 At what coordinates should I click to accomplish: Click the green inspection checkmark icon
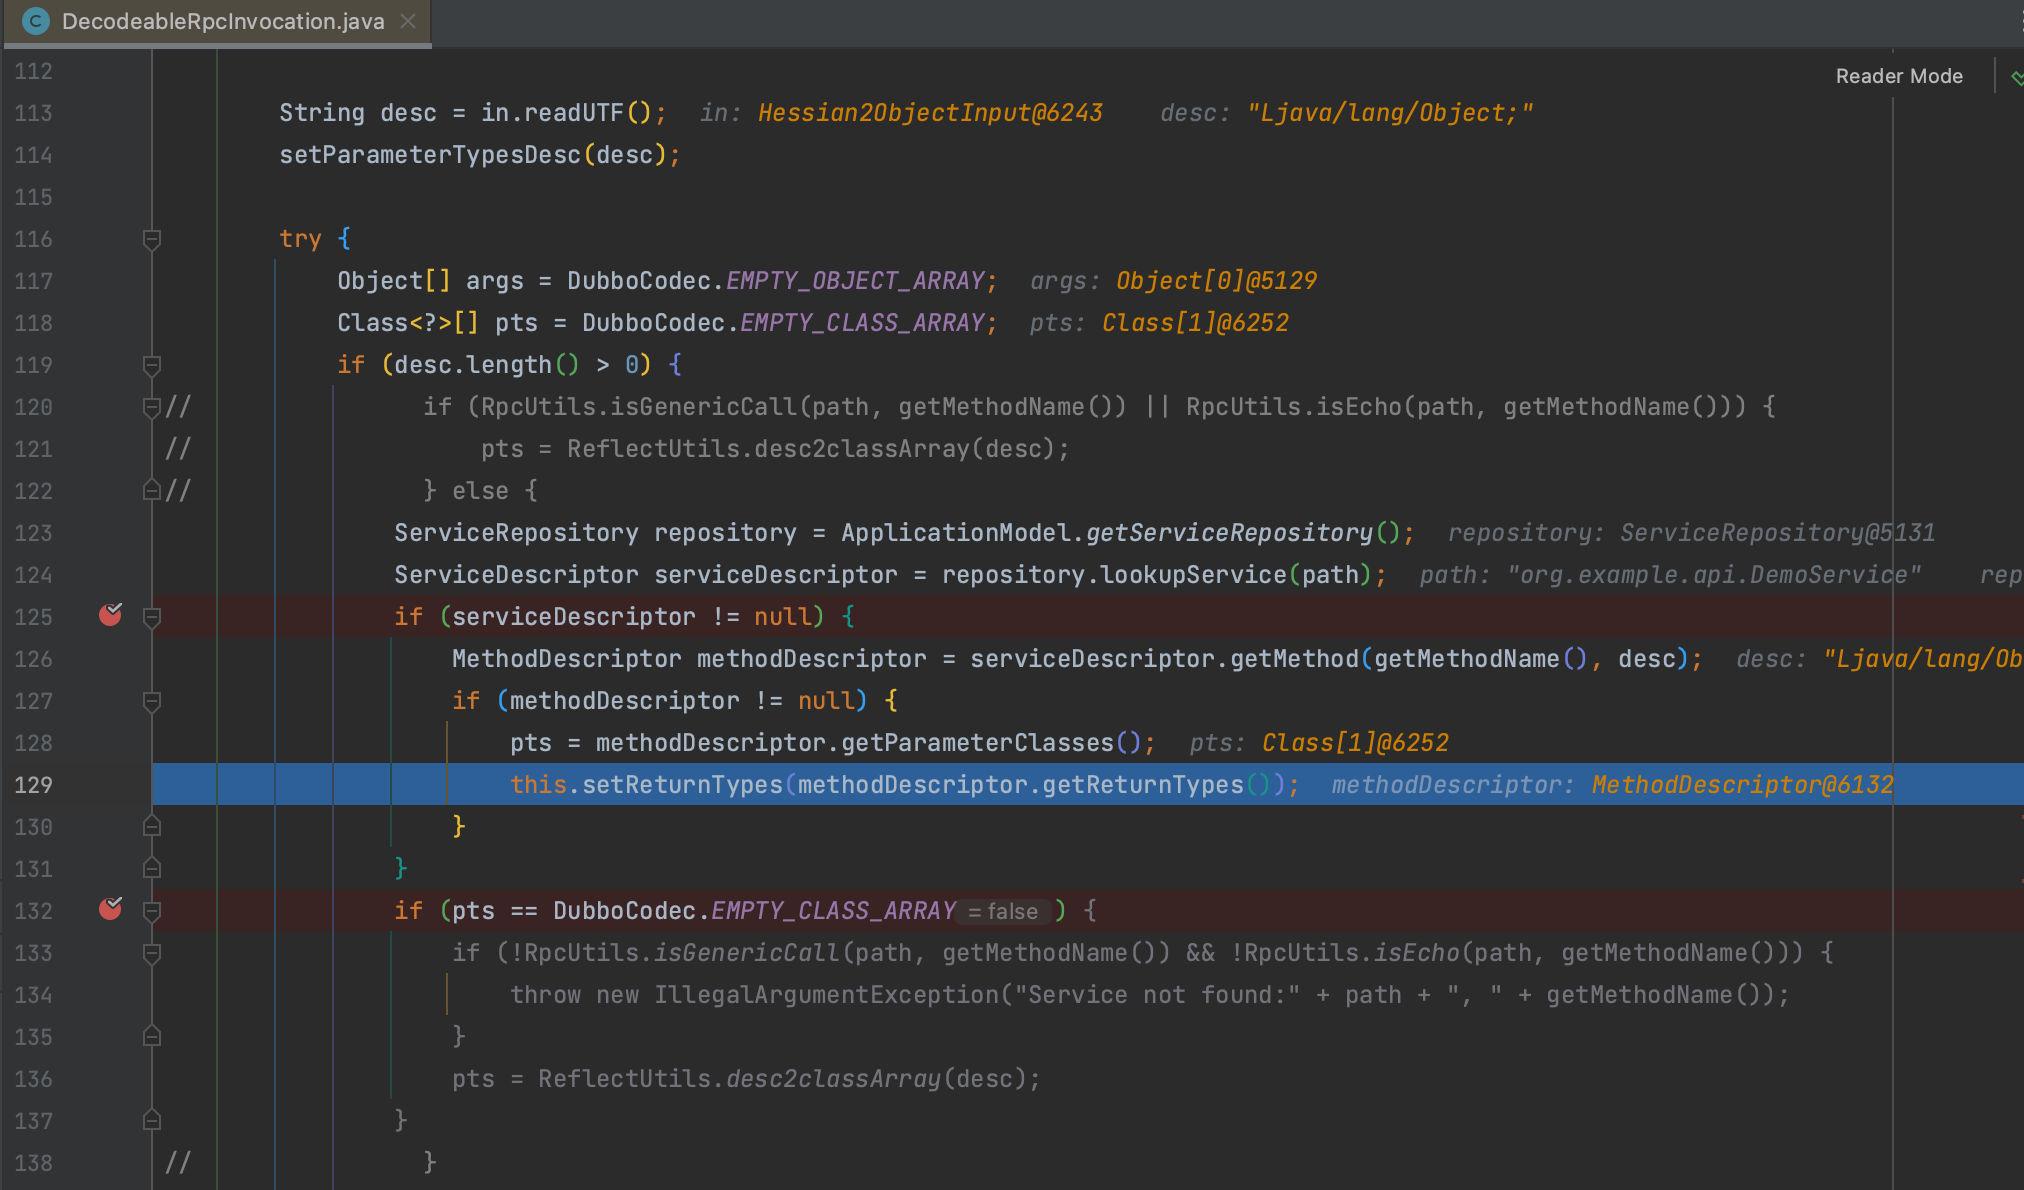[x=2015, y=77]
